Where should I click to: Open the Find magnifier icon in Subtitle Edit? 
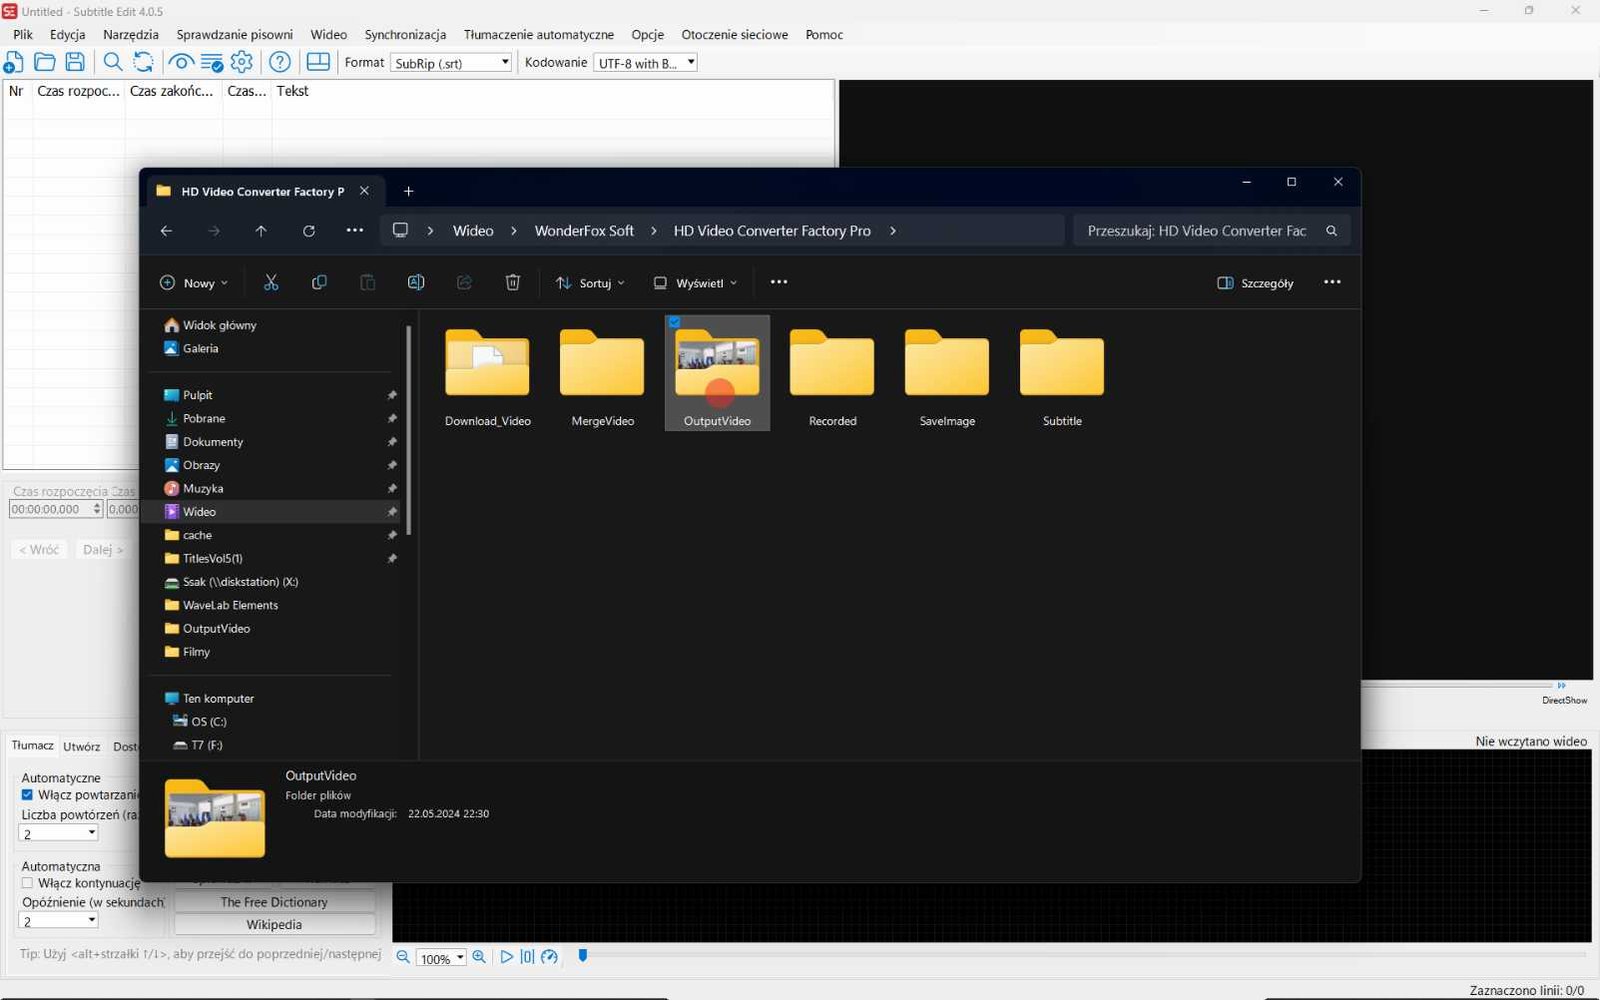tap(113, 62)
